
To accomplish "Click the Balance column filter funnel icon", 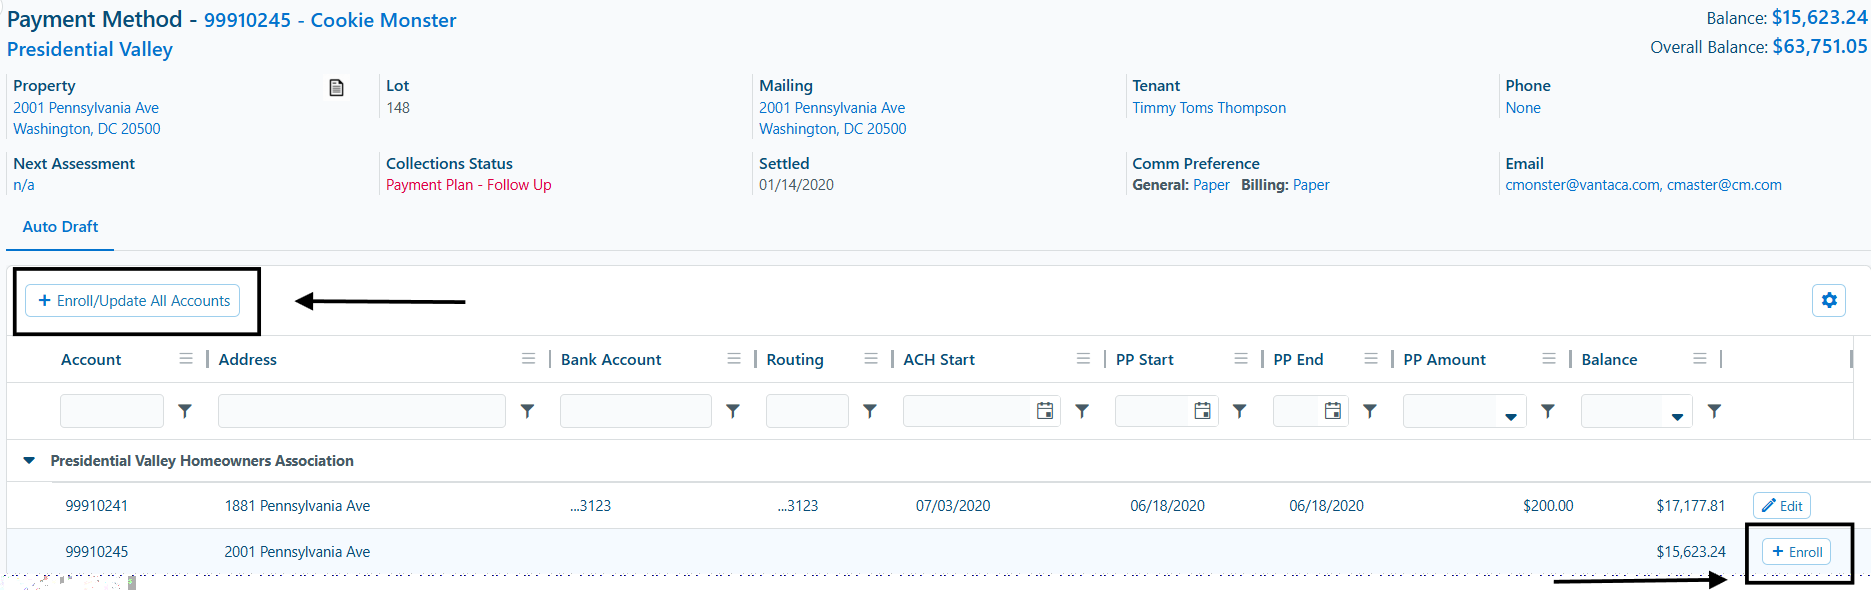I will [1714, 411].
